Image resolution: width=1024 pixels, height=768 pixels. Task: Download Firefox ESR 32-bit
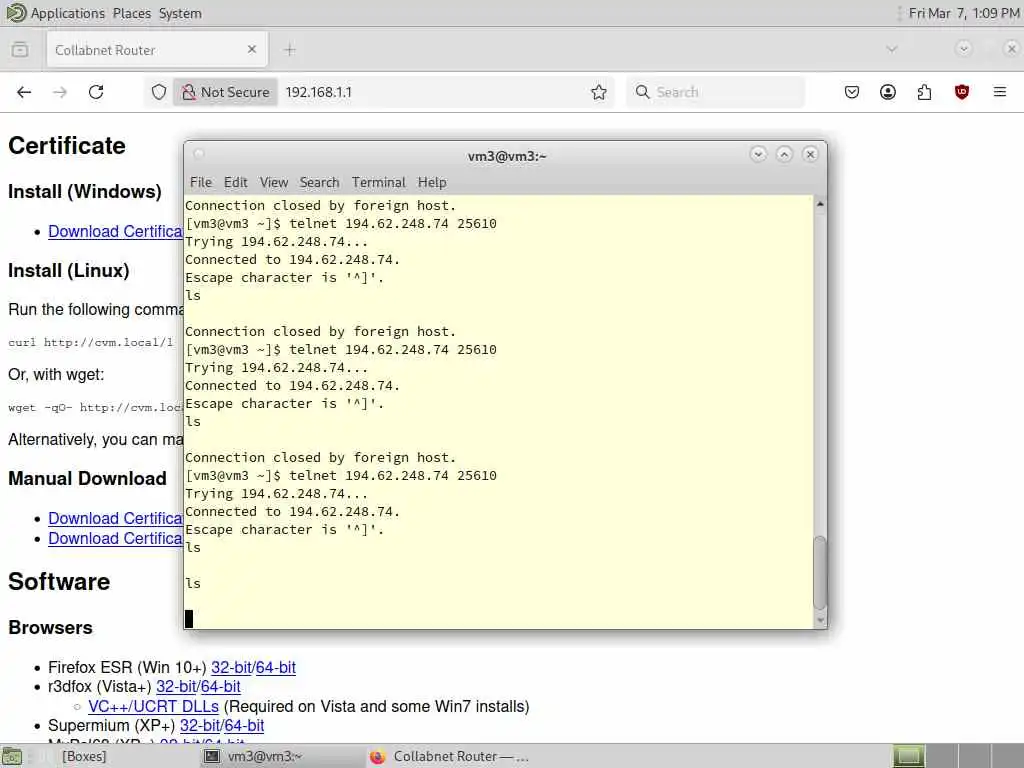pos(231,667)
